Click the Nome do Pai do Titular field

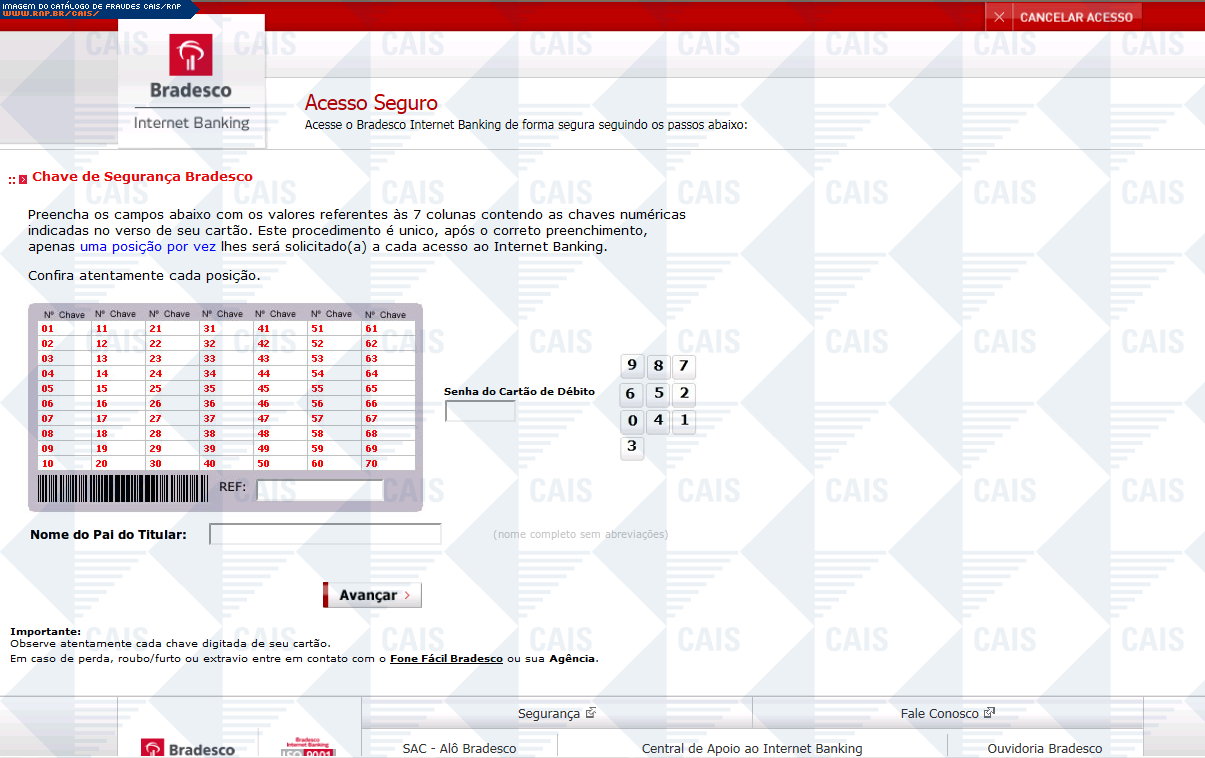[x=325, y=534]
